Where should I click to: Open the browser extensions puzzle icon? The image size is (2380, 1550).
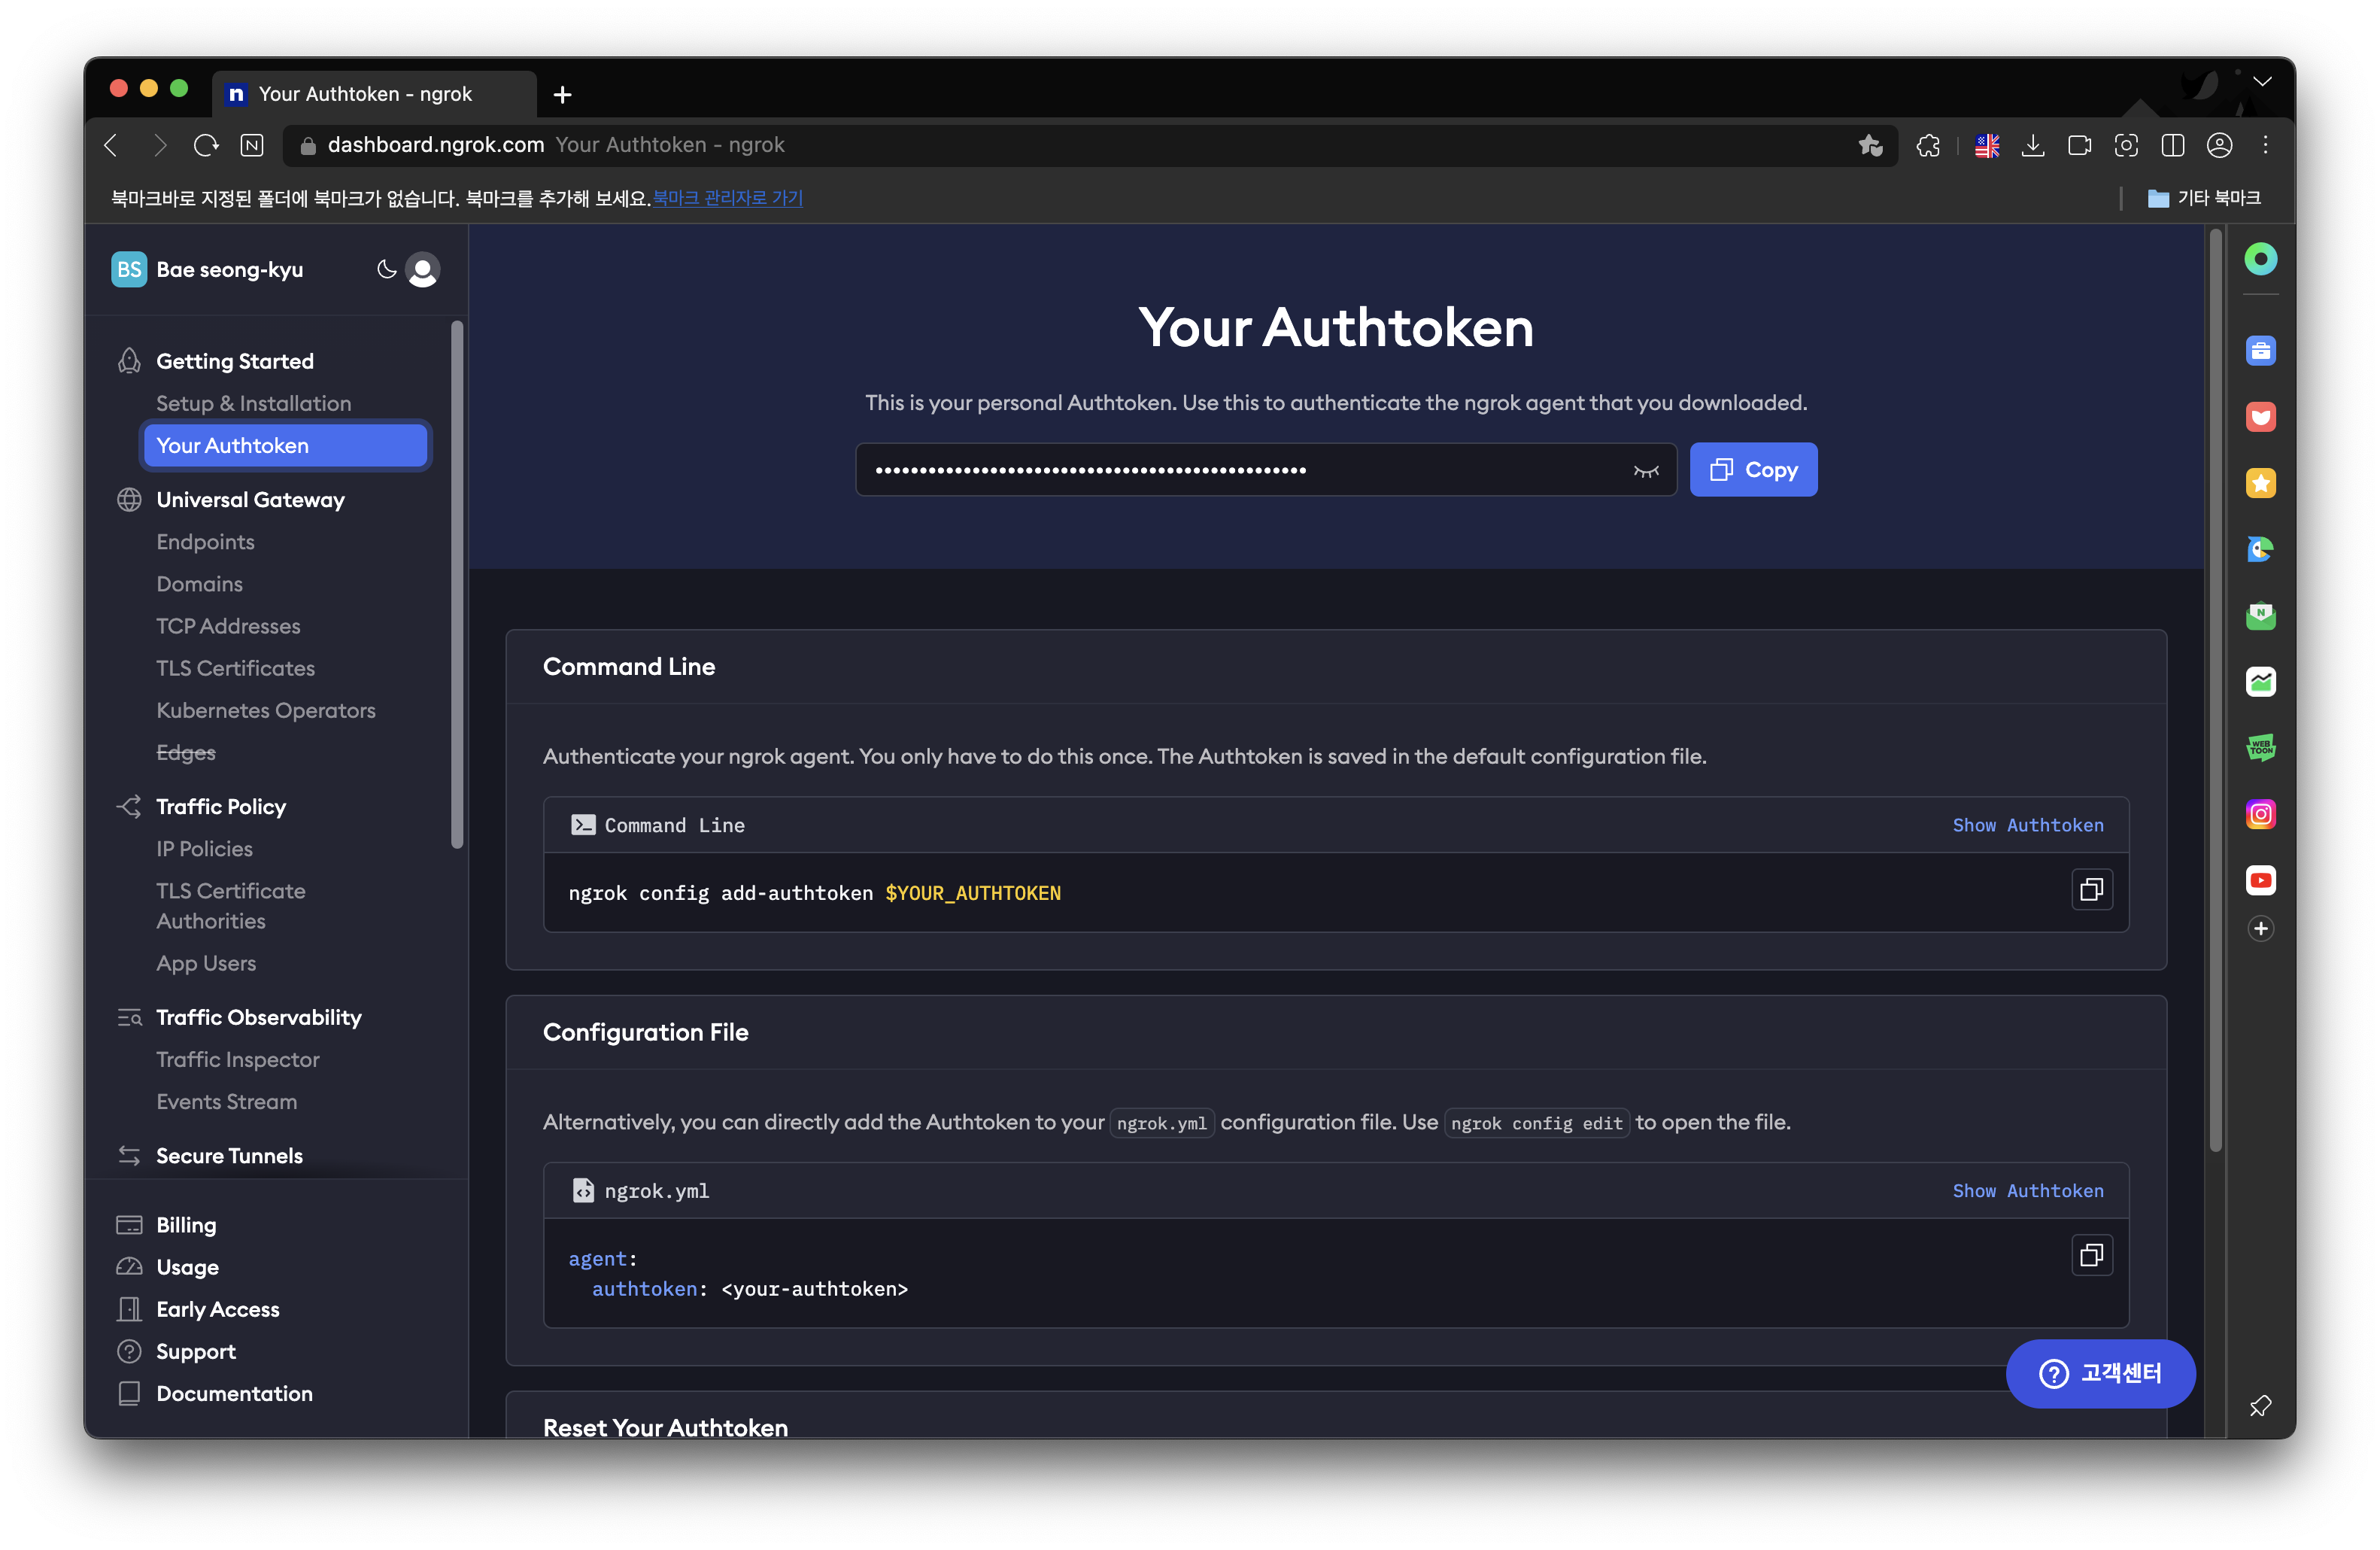tap(1928, 146)
